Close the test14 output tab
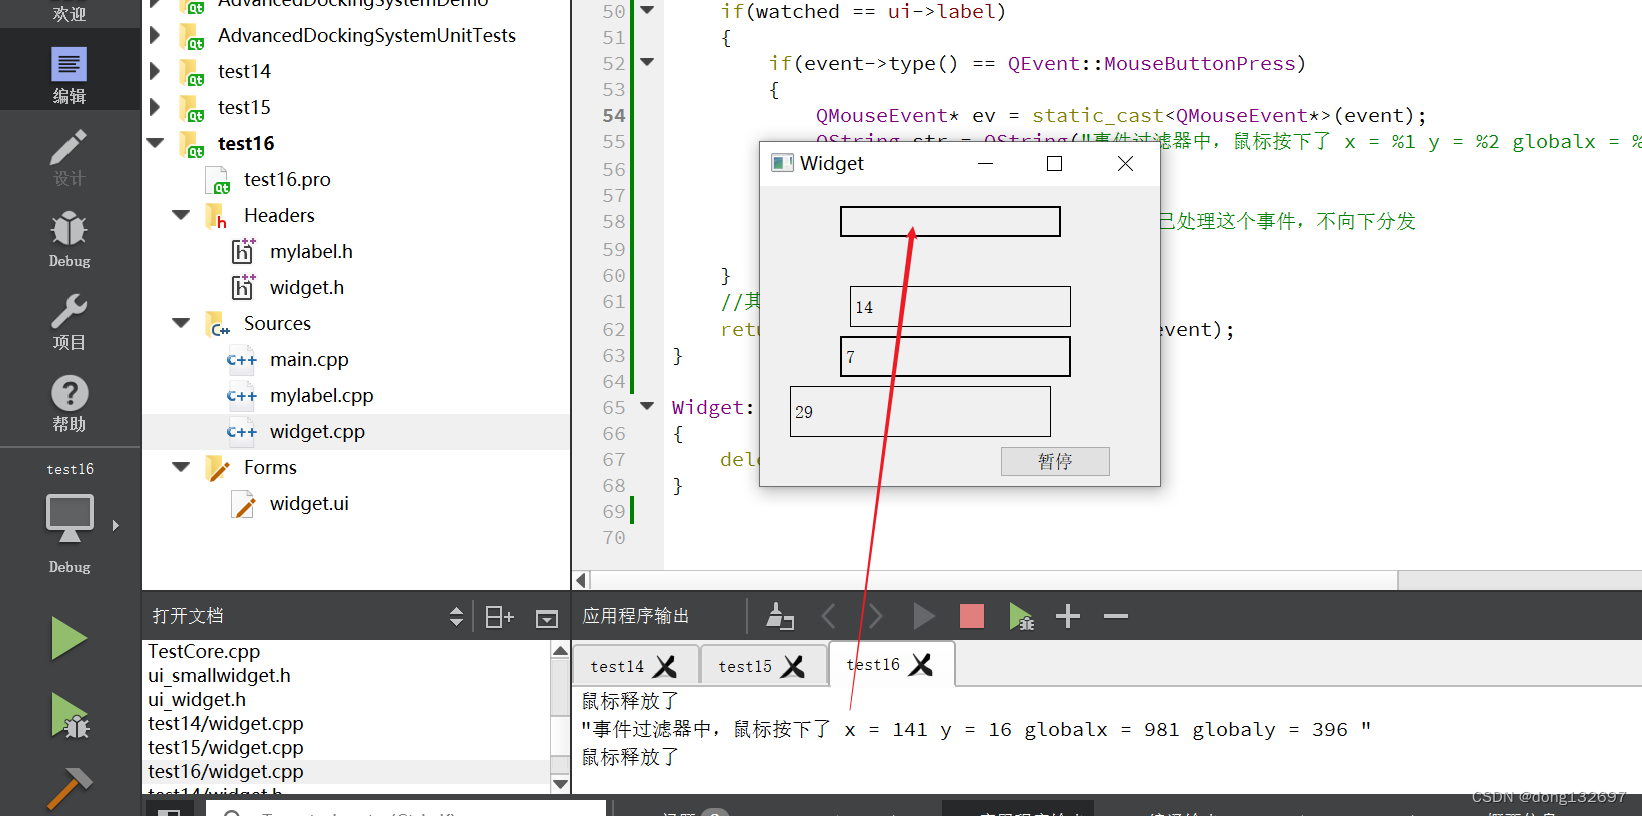Screen dimensions: 1642x816 (665, 666)
